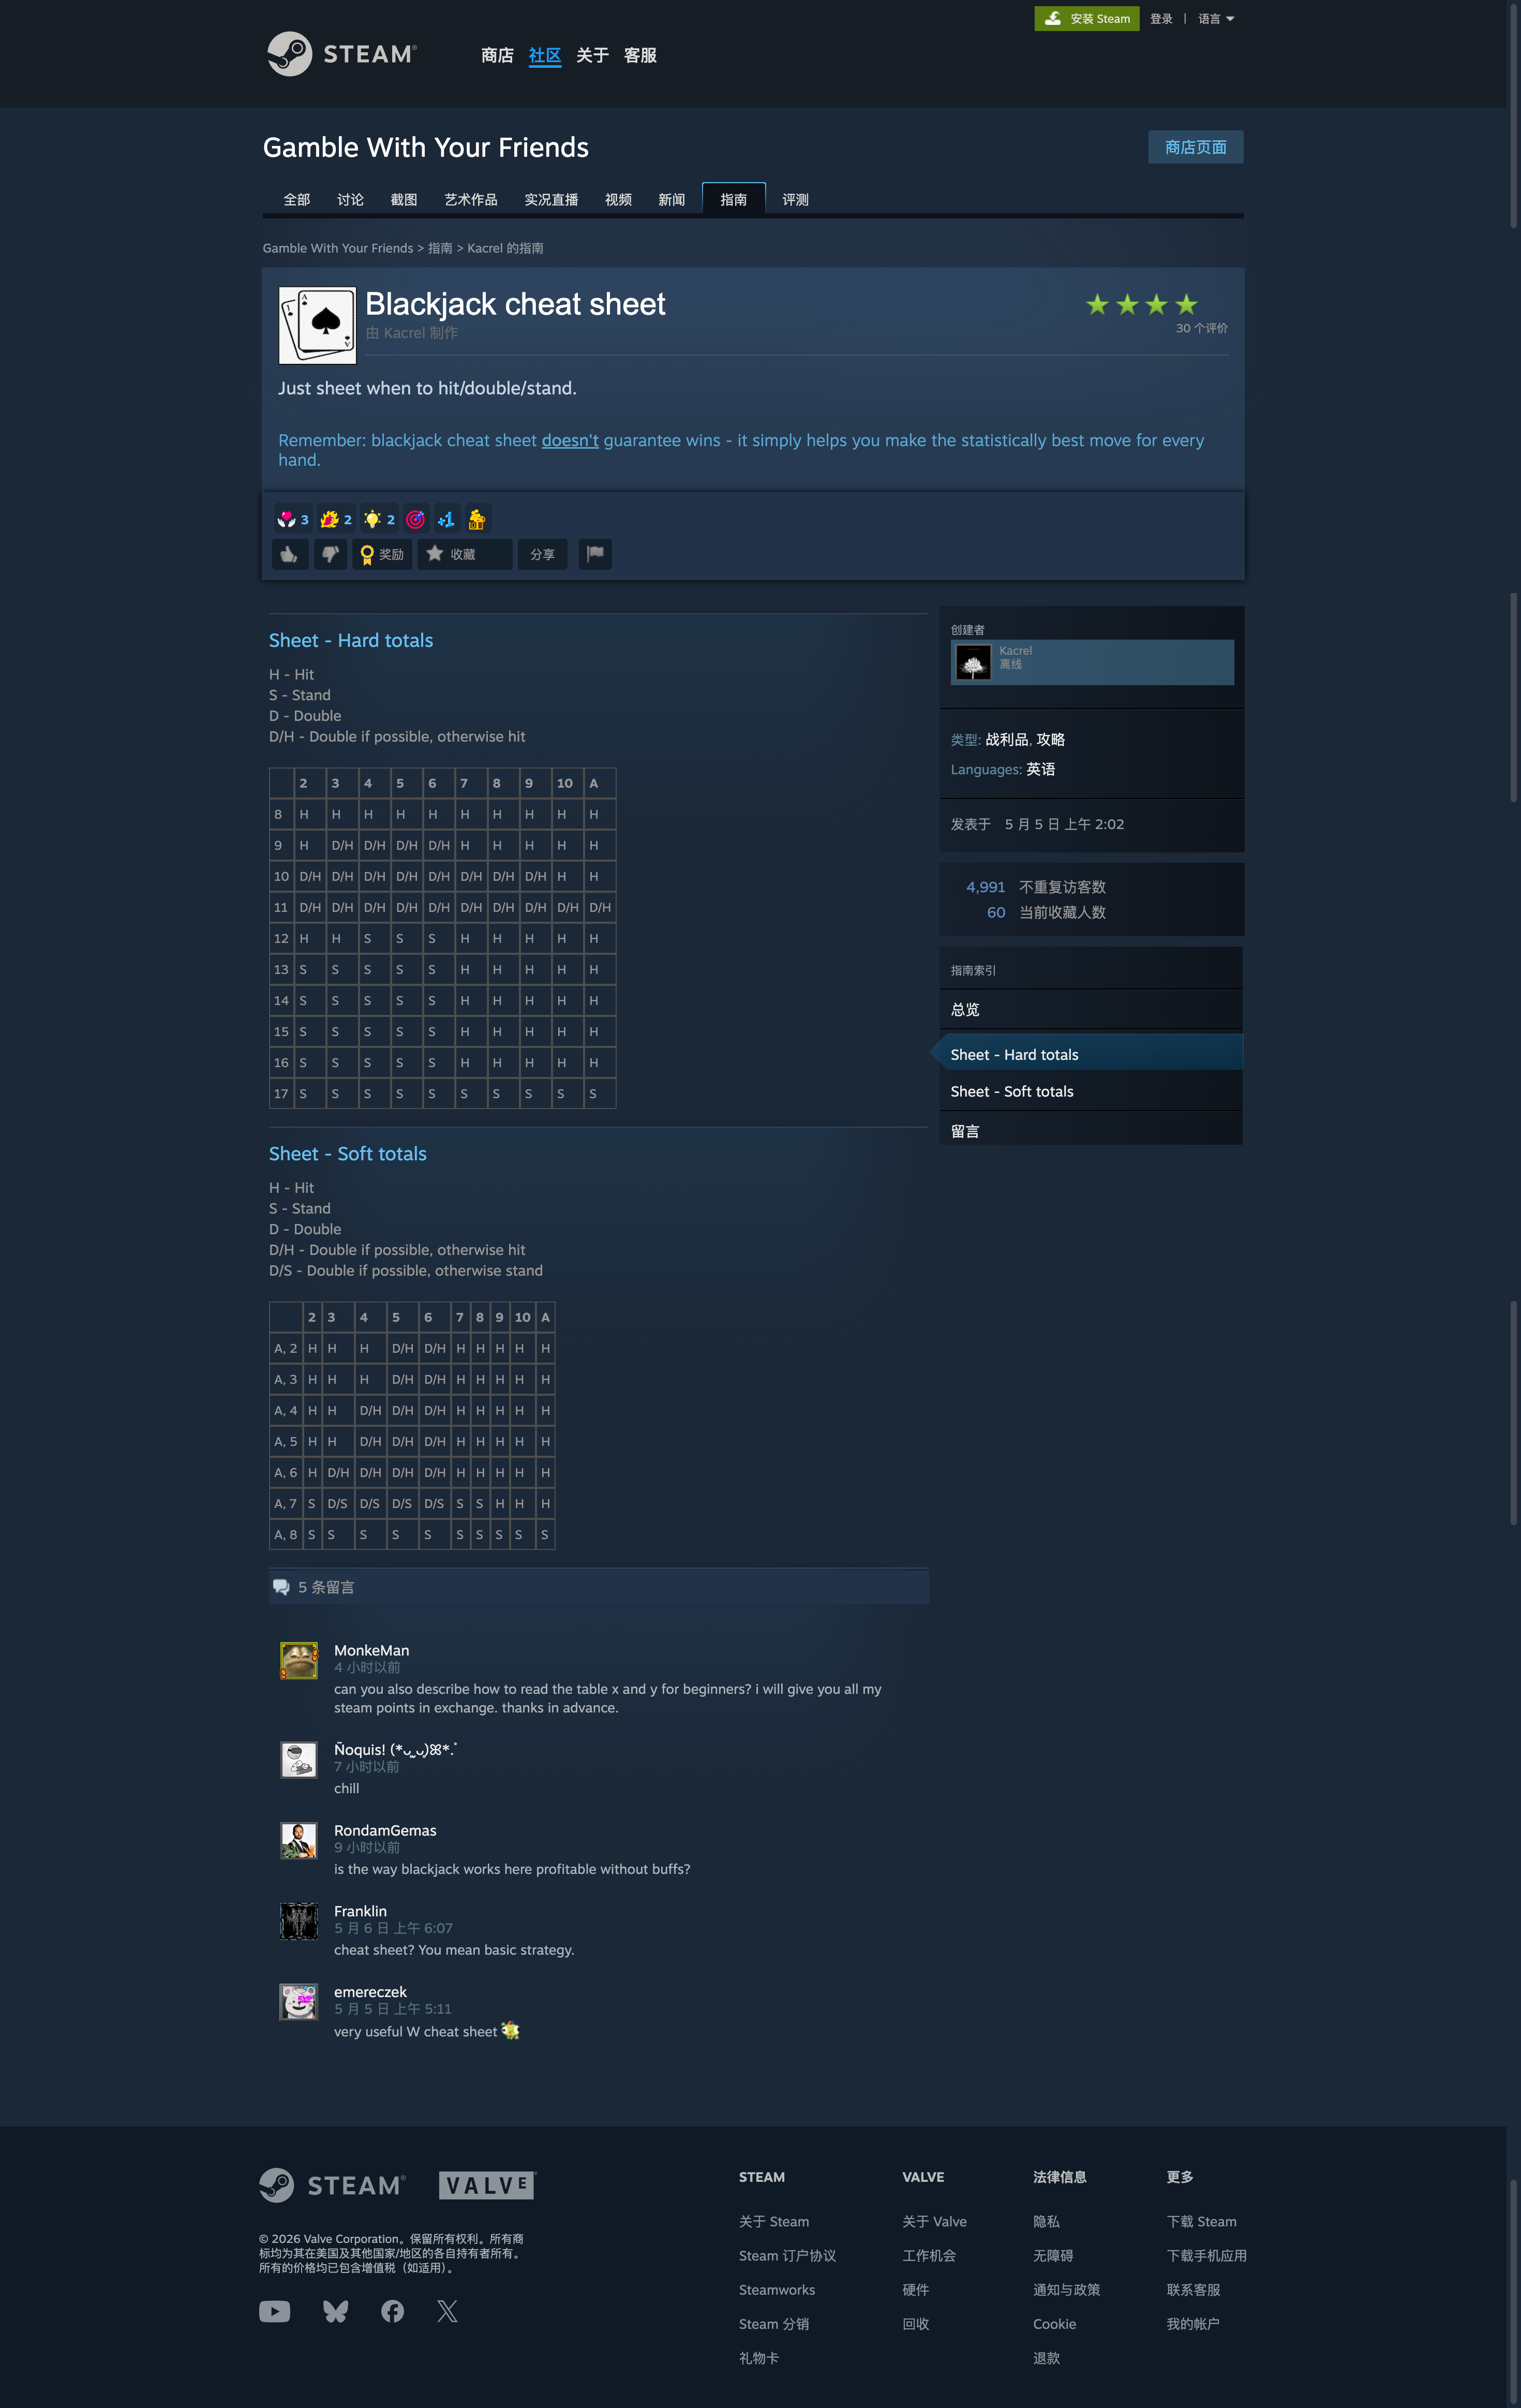The width and height of the screenshot is (1521, 2408).
Task: Open RondamGemas's avatar
Action: [299, 1841]
